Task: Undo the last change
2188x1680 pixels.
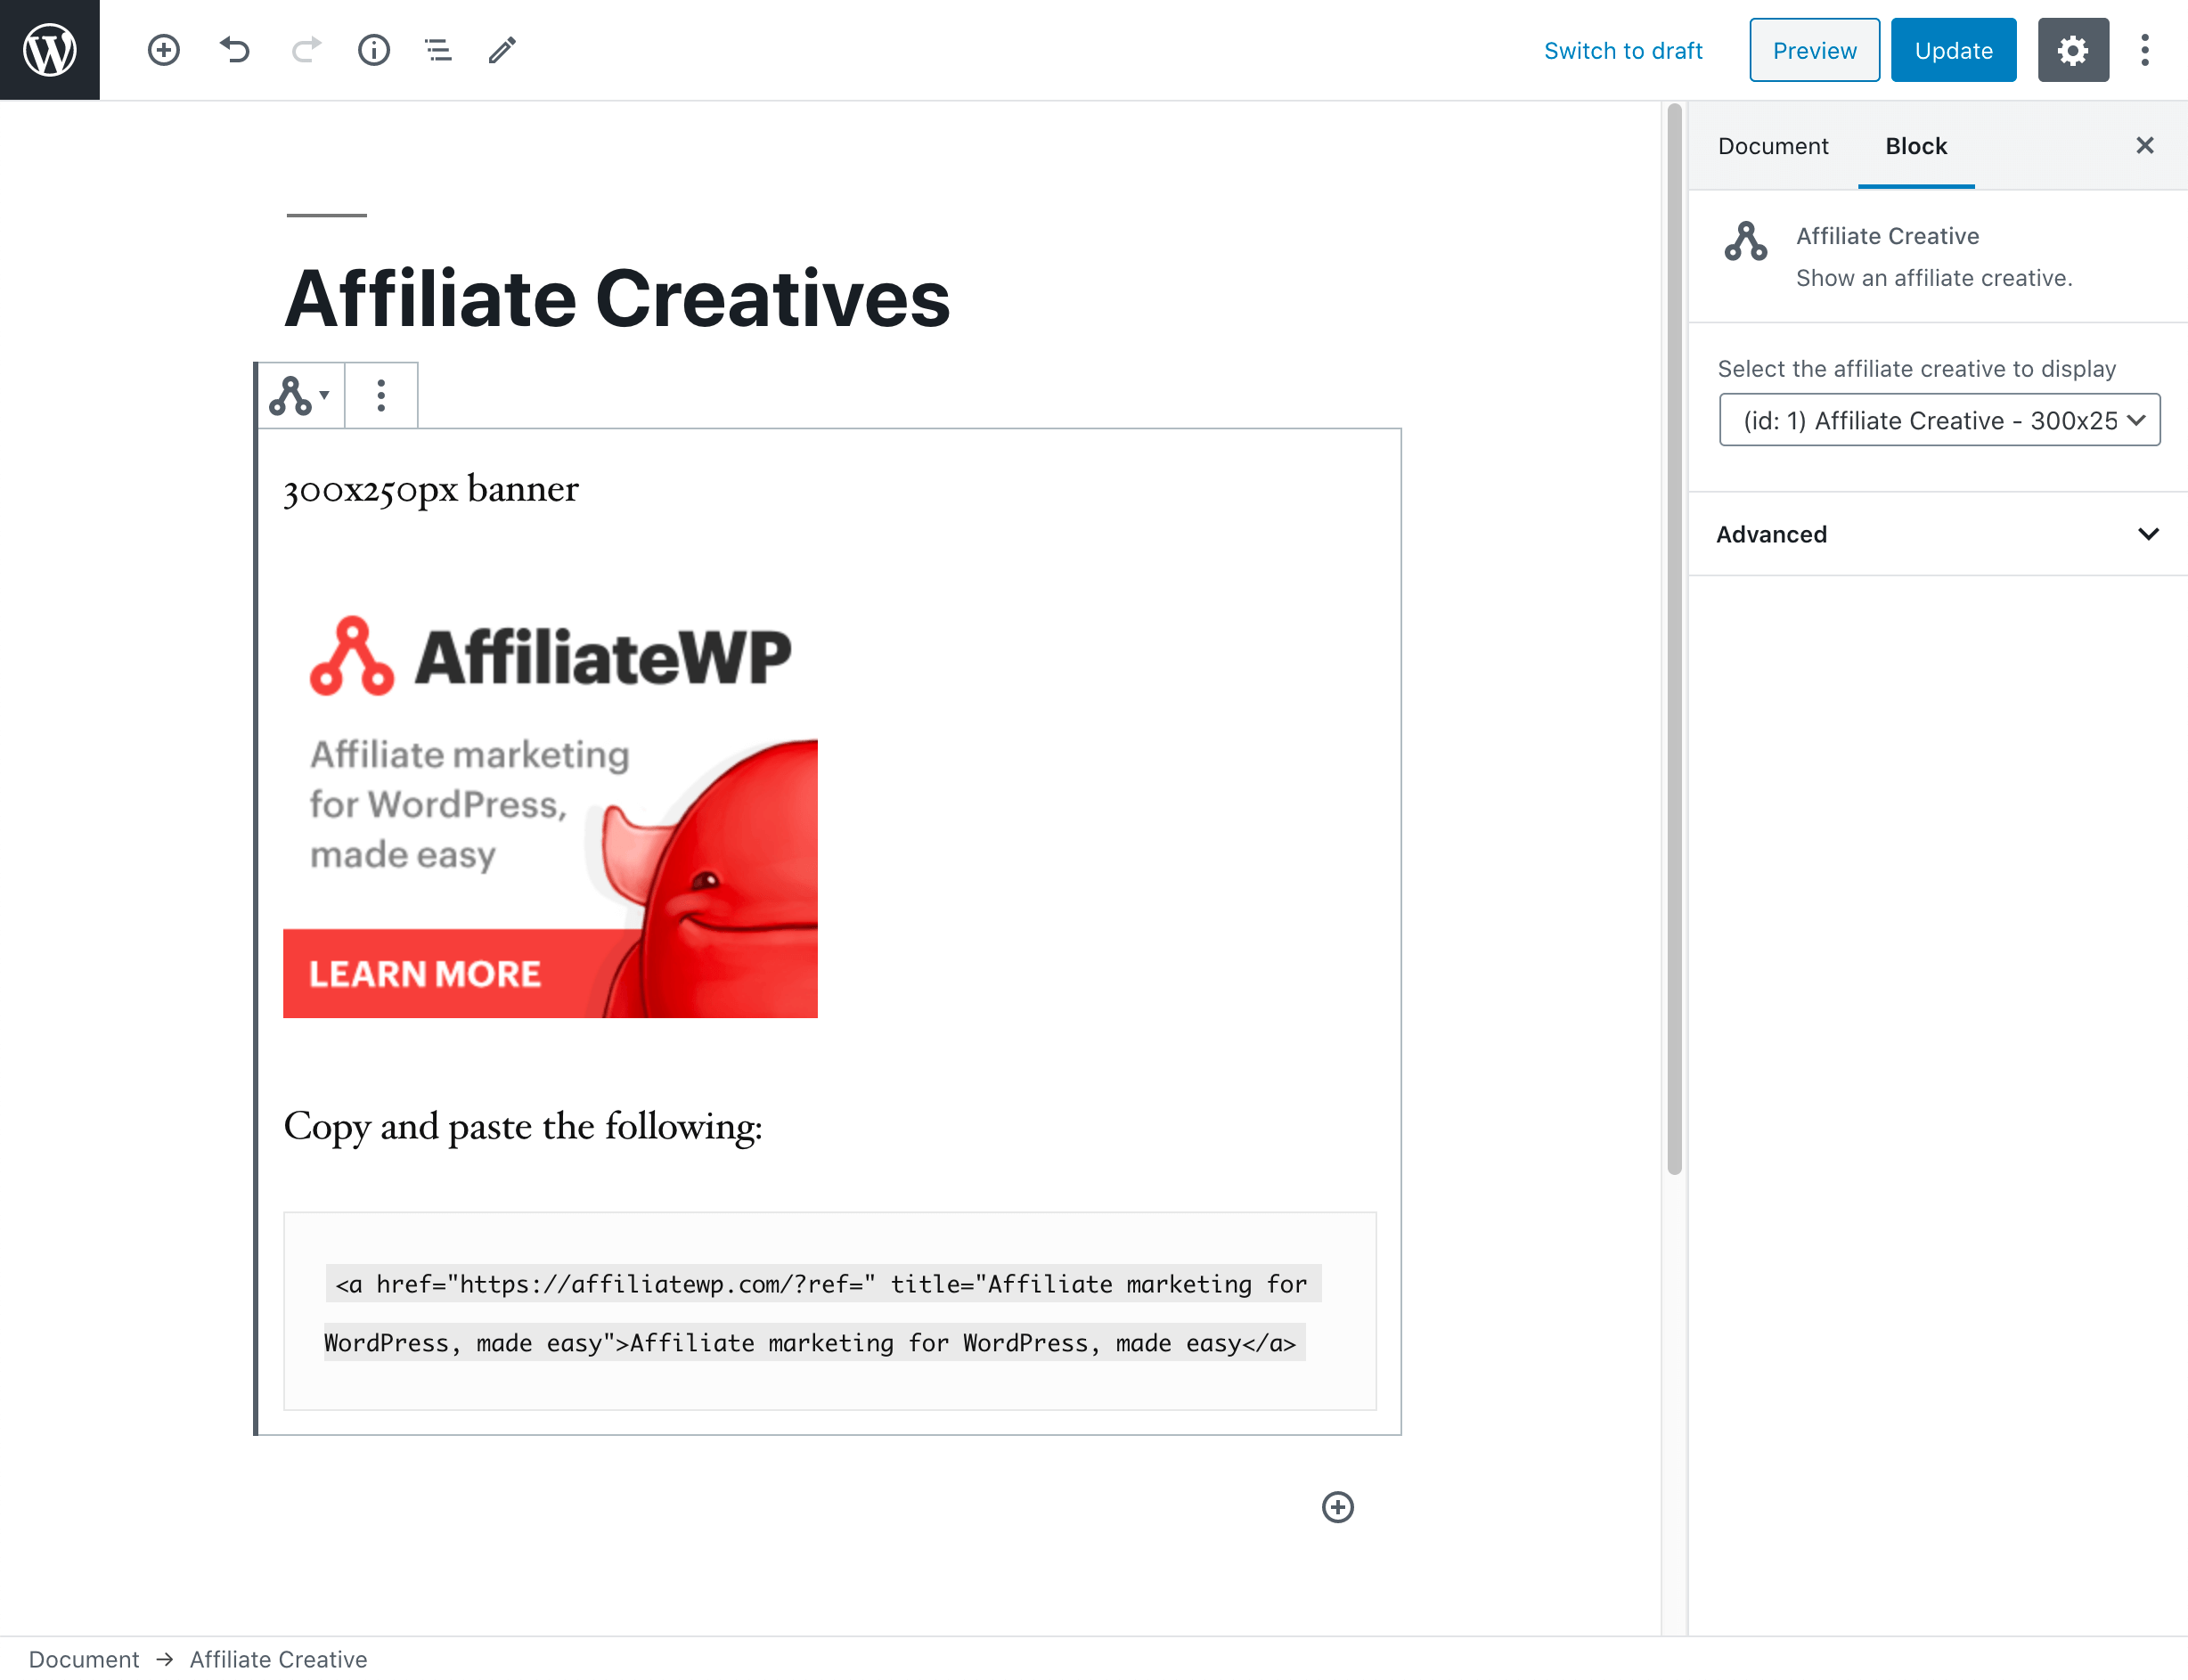Action: (234, 50)
